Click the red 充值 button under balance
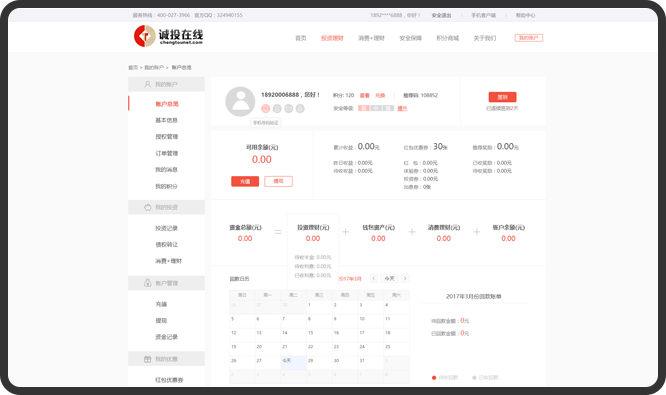 245,181
